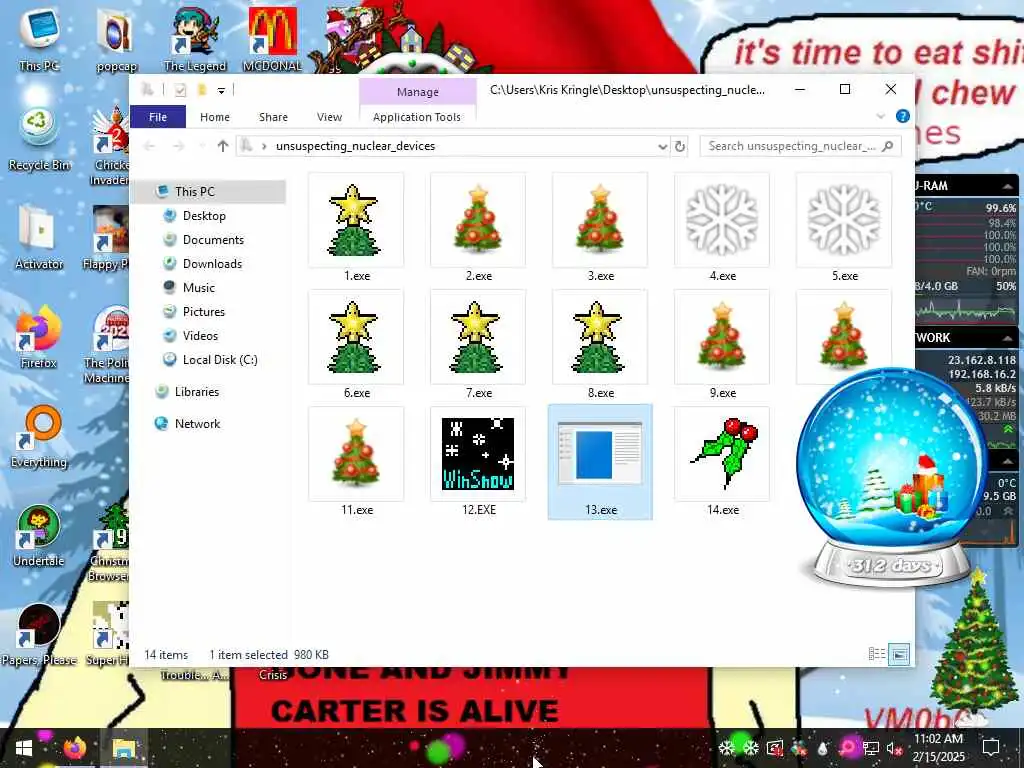Open the File menu

(158, 117)
